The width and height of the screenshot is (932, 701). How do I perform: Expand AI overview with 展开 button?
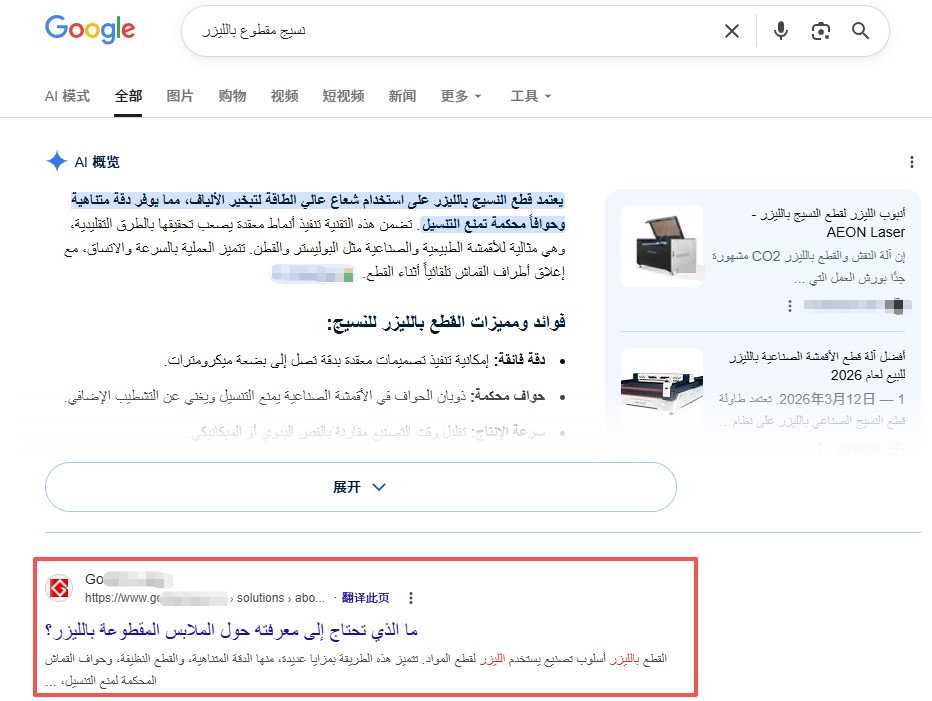(361, 487)
